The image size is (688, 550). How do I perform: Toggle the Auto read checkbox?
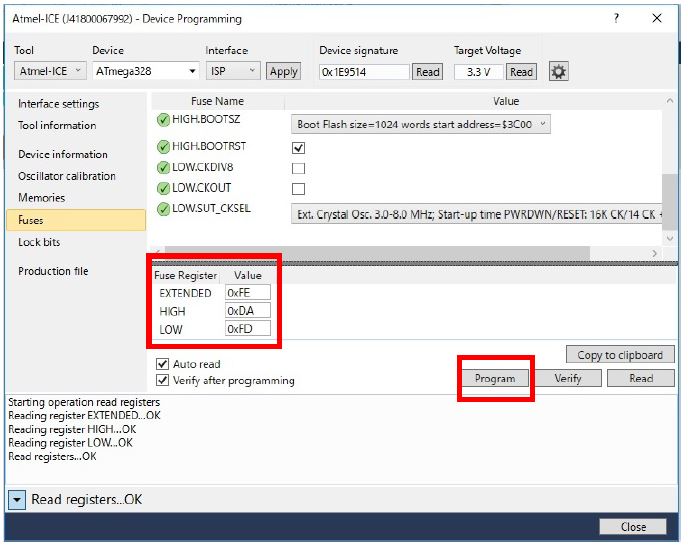pyautogui.click(x=163, y=364)
